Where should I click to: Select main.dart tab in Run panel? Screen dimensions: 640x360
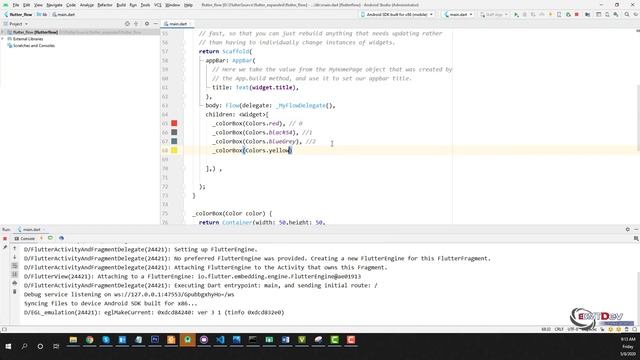tap(31, 230)
